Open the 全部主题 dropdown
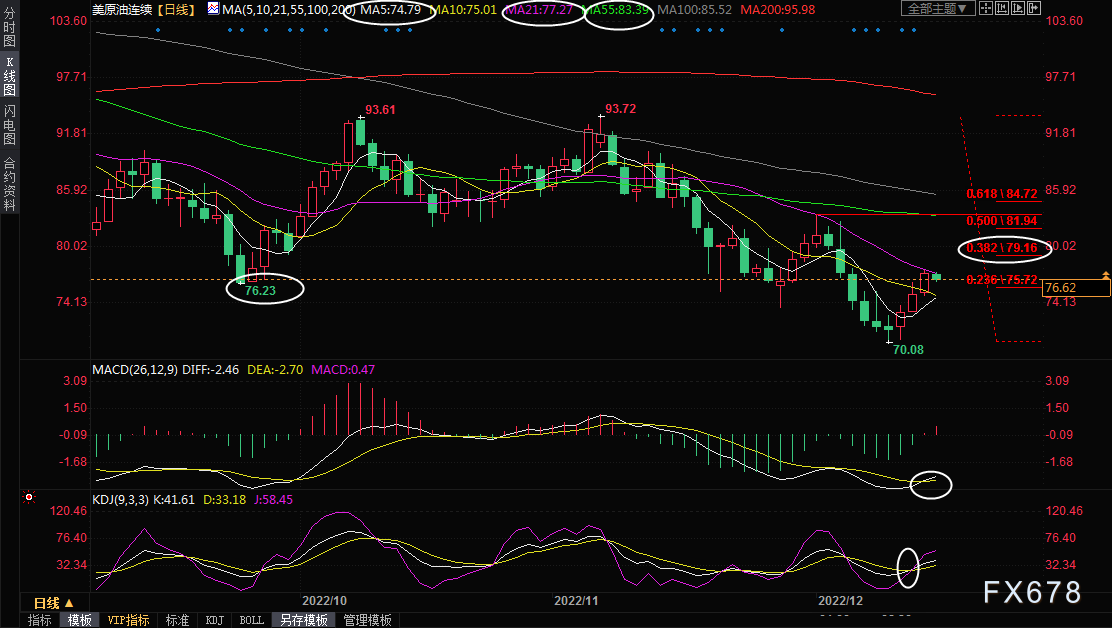The height and width of the screenshot is (628, 1112). (x=938, y=9)
